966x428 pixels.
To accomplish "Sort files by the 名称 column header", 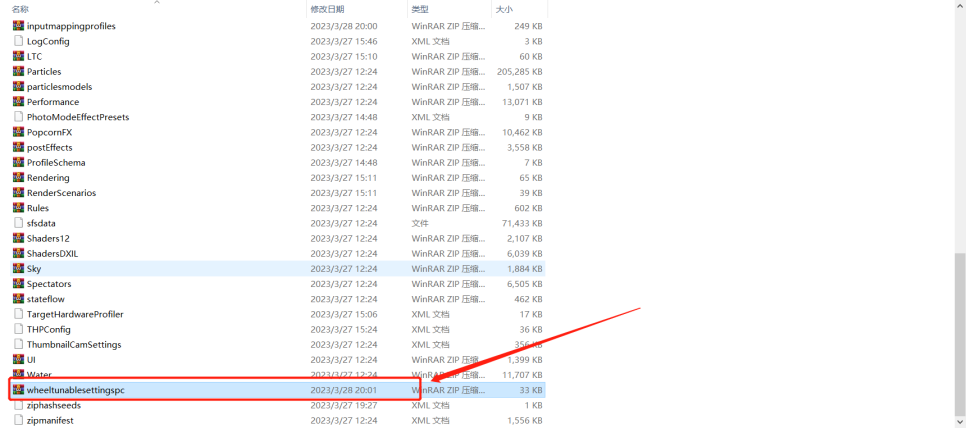I will pos(20,9).
